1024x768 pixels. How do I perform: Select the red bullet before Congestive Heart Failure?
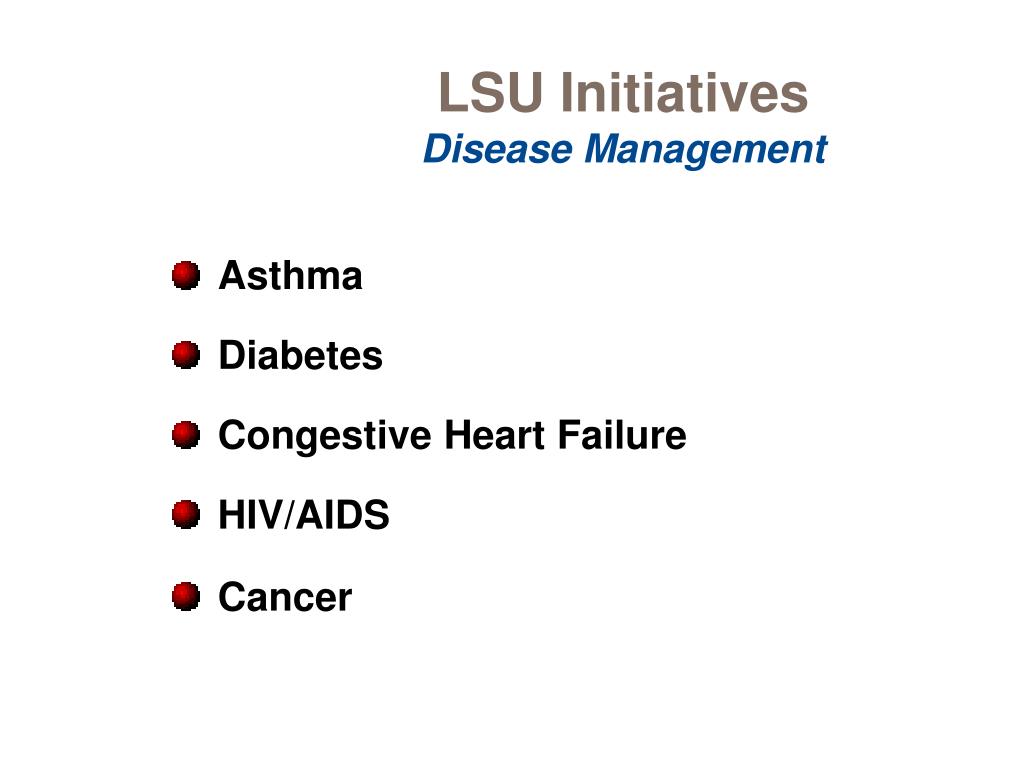pyautogui.click(x=186, y=435)
